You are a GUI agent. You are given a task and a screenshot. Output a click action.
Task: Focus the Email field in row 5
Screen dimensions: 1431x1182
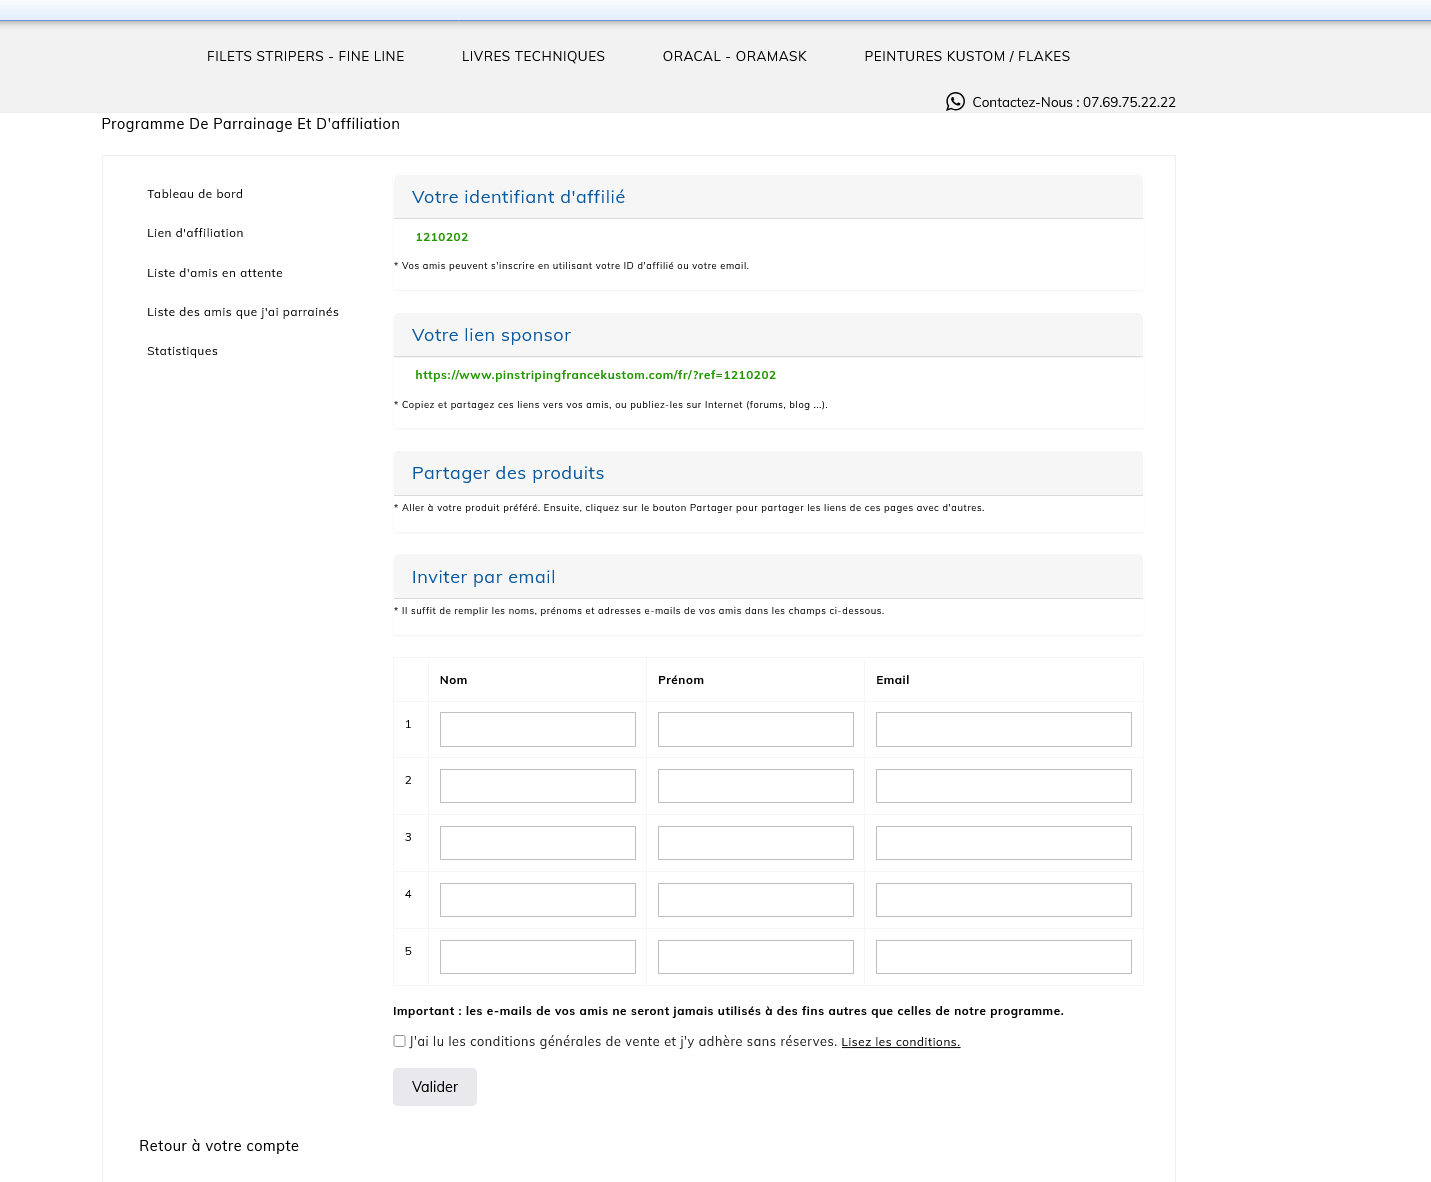(1003, 957)
